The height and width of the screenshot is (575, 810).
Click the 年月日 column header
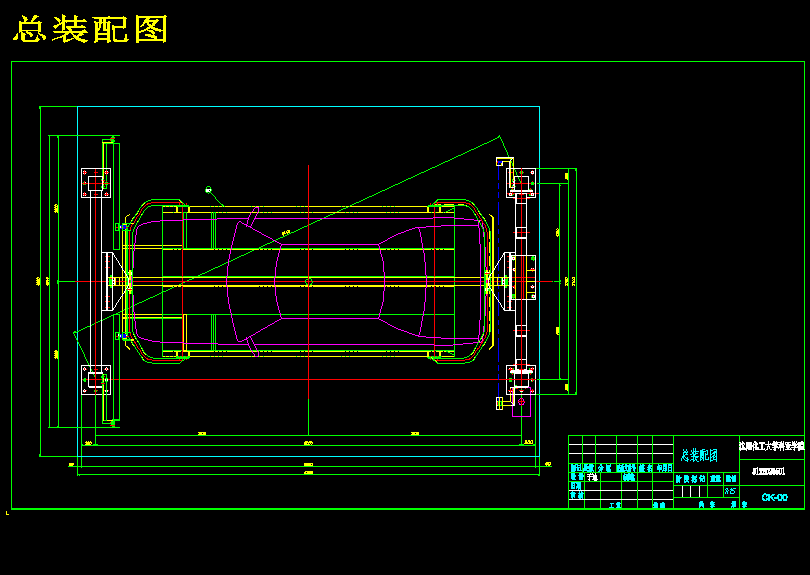[664, 468]
